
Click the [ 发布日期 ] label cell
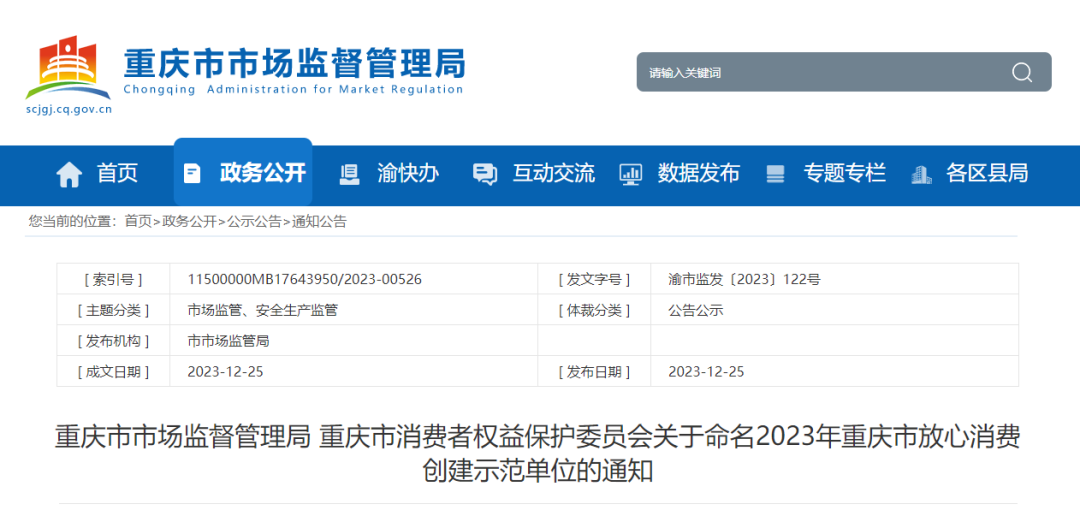click(594, 372)
